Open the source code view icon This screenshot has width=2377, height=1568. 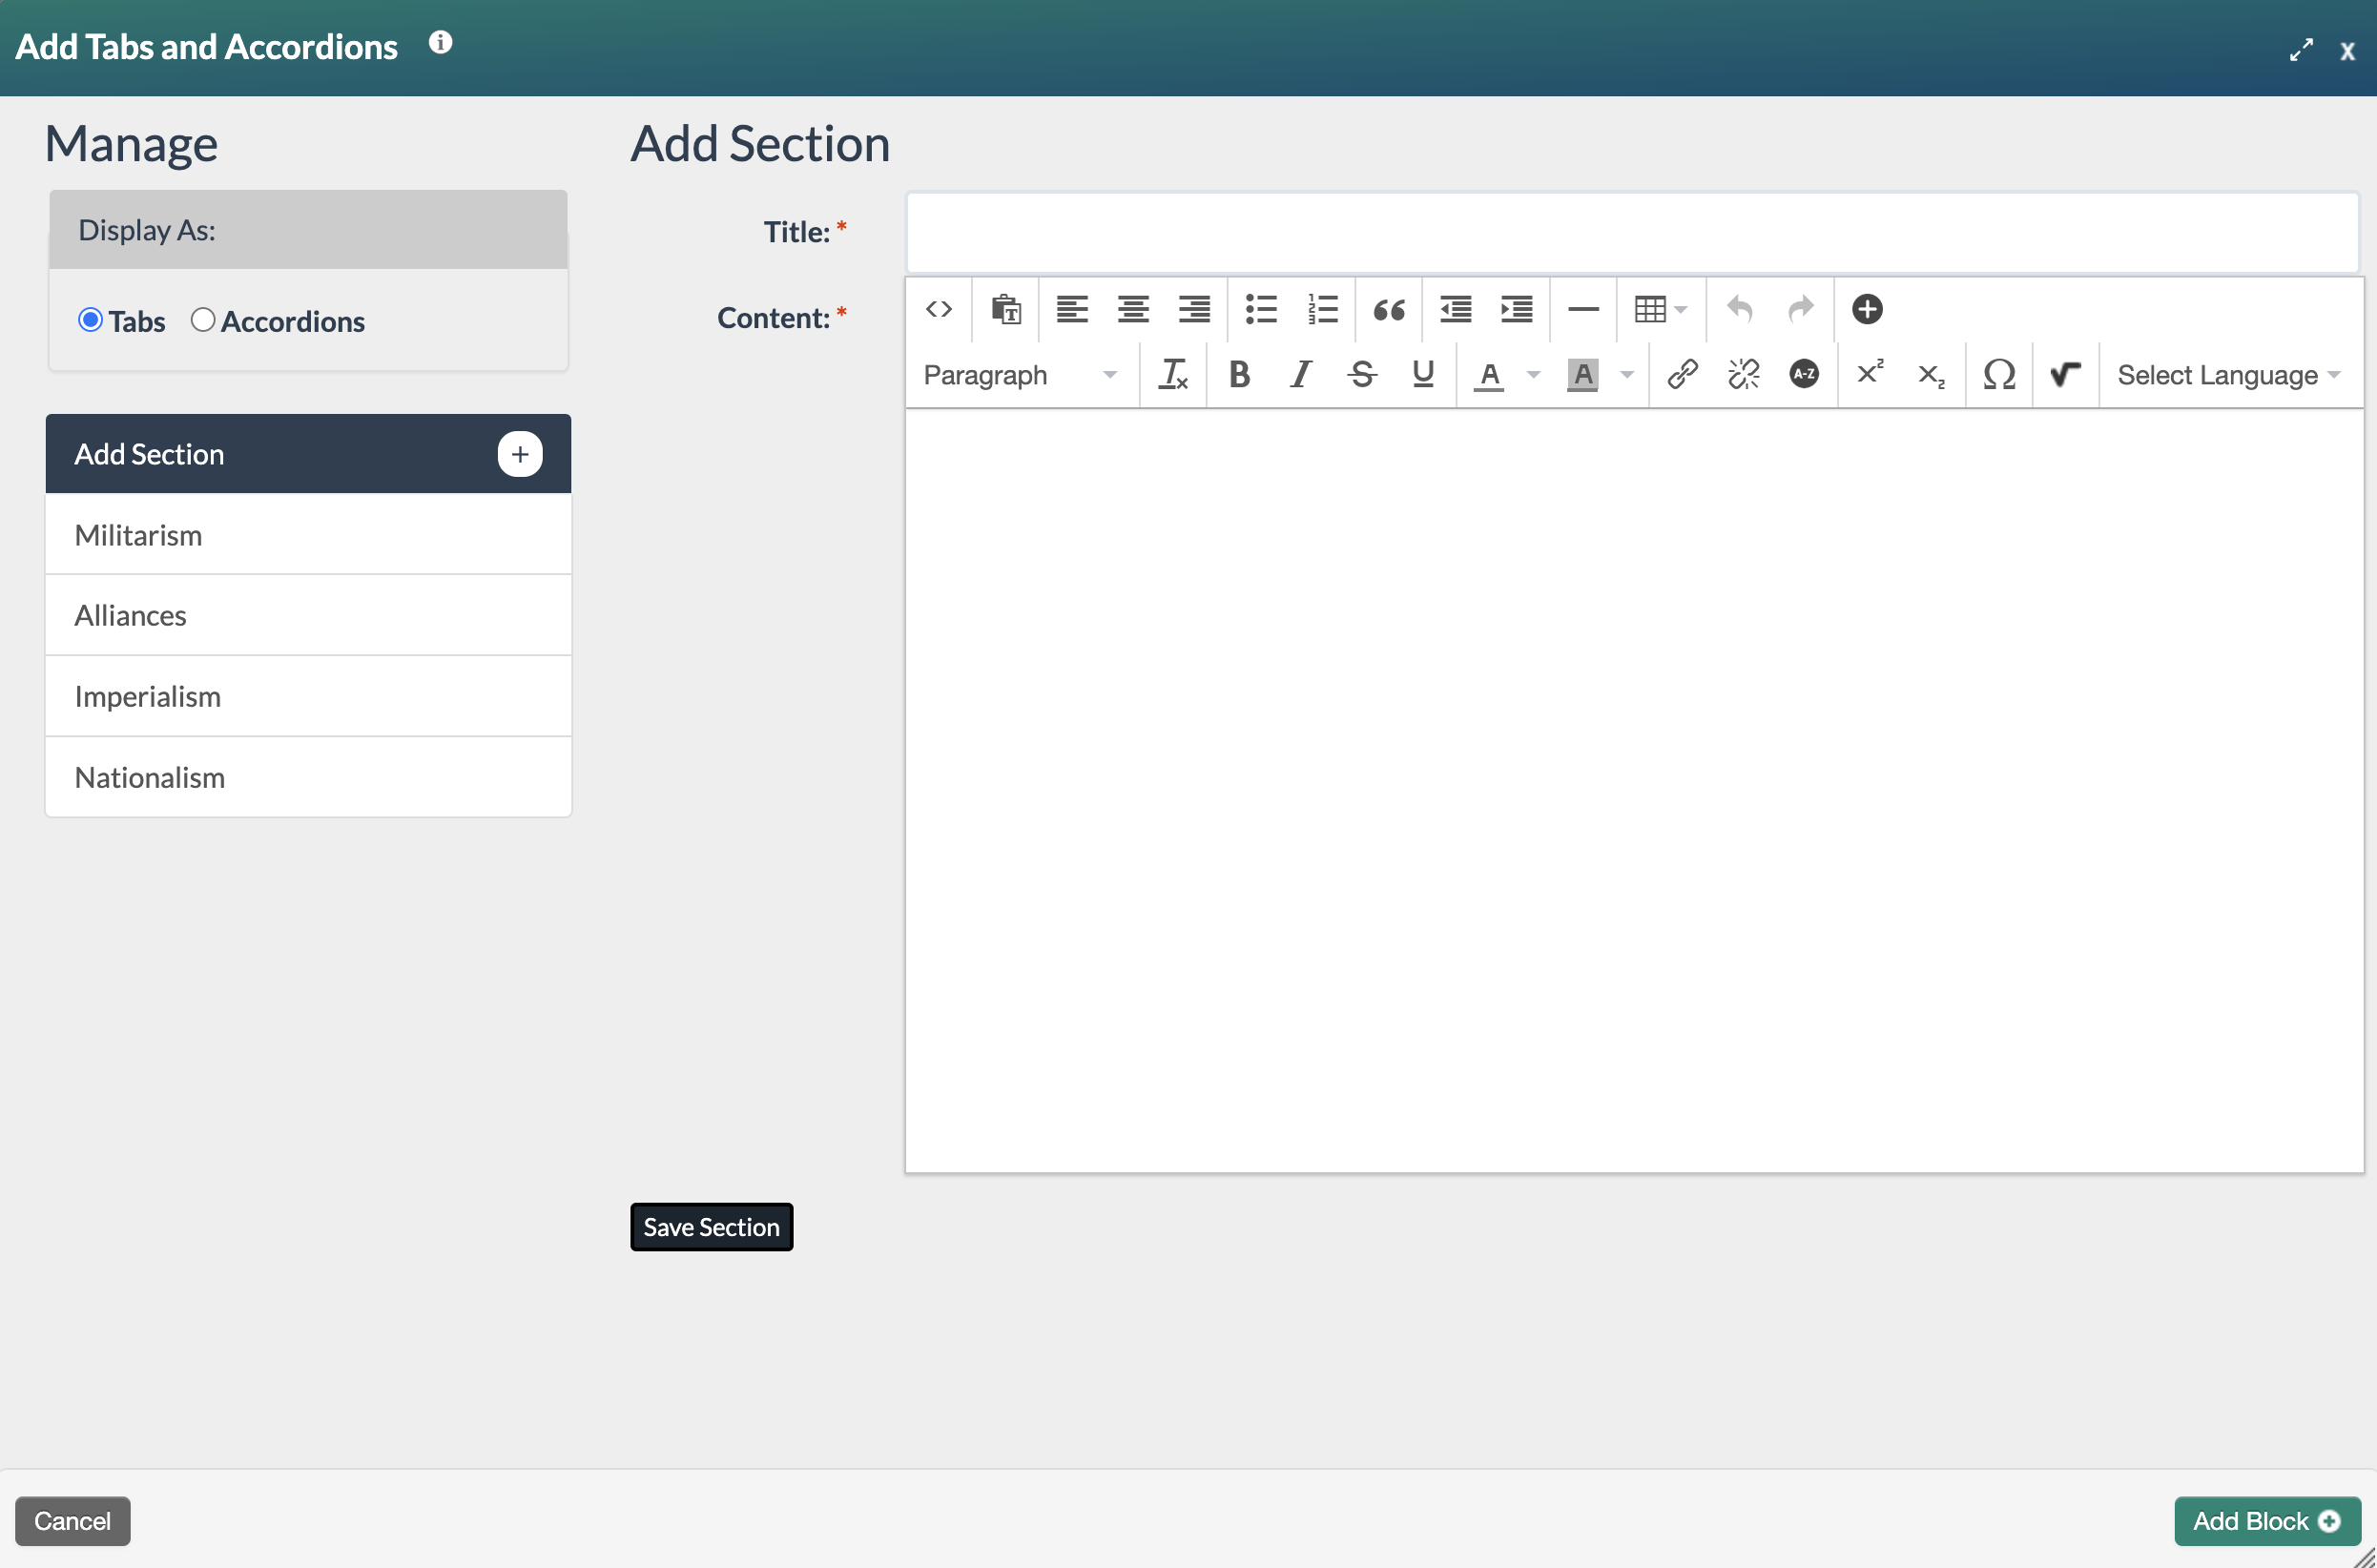click(x=938, y=309)
